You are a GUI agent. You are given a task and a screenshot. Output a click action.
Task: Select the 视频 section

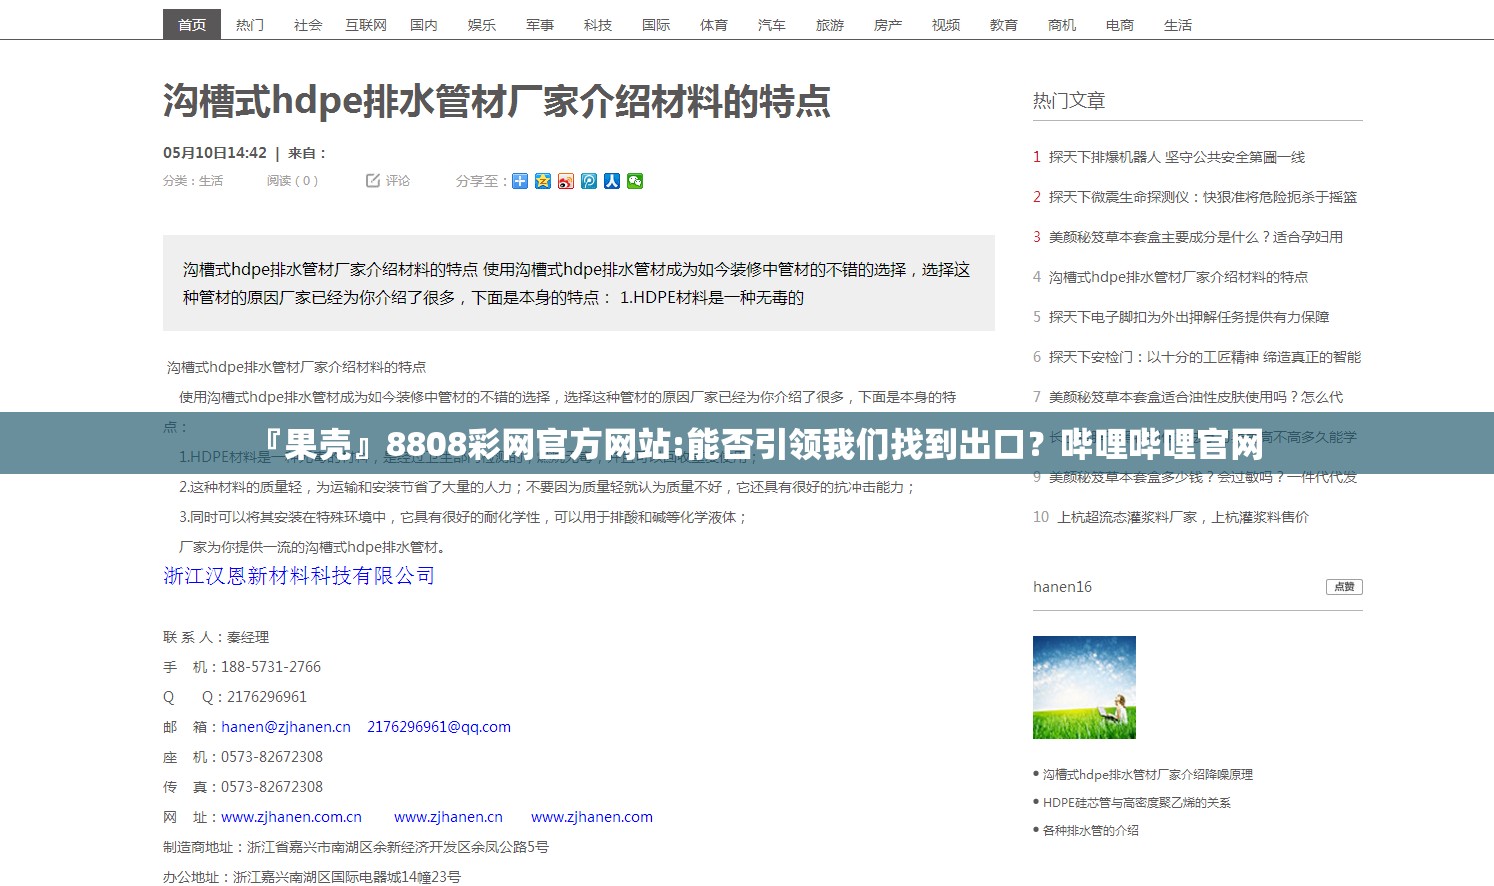946,24
